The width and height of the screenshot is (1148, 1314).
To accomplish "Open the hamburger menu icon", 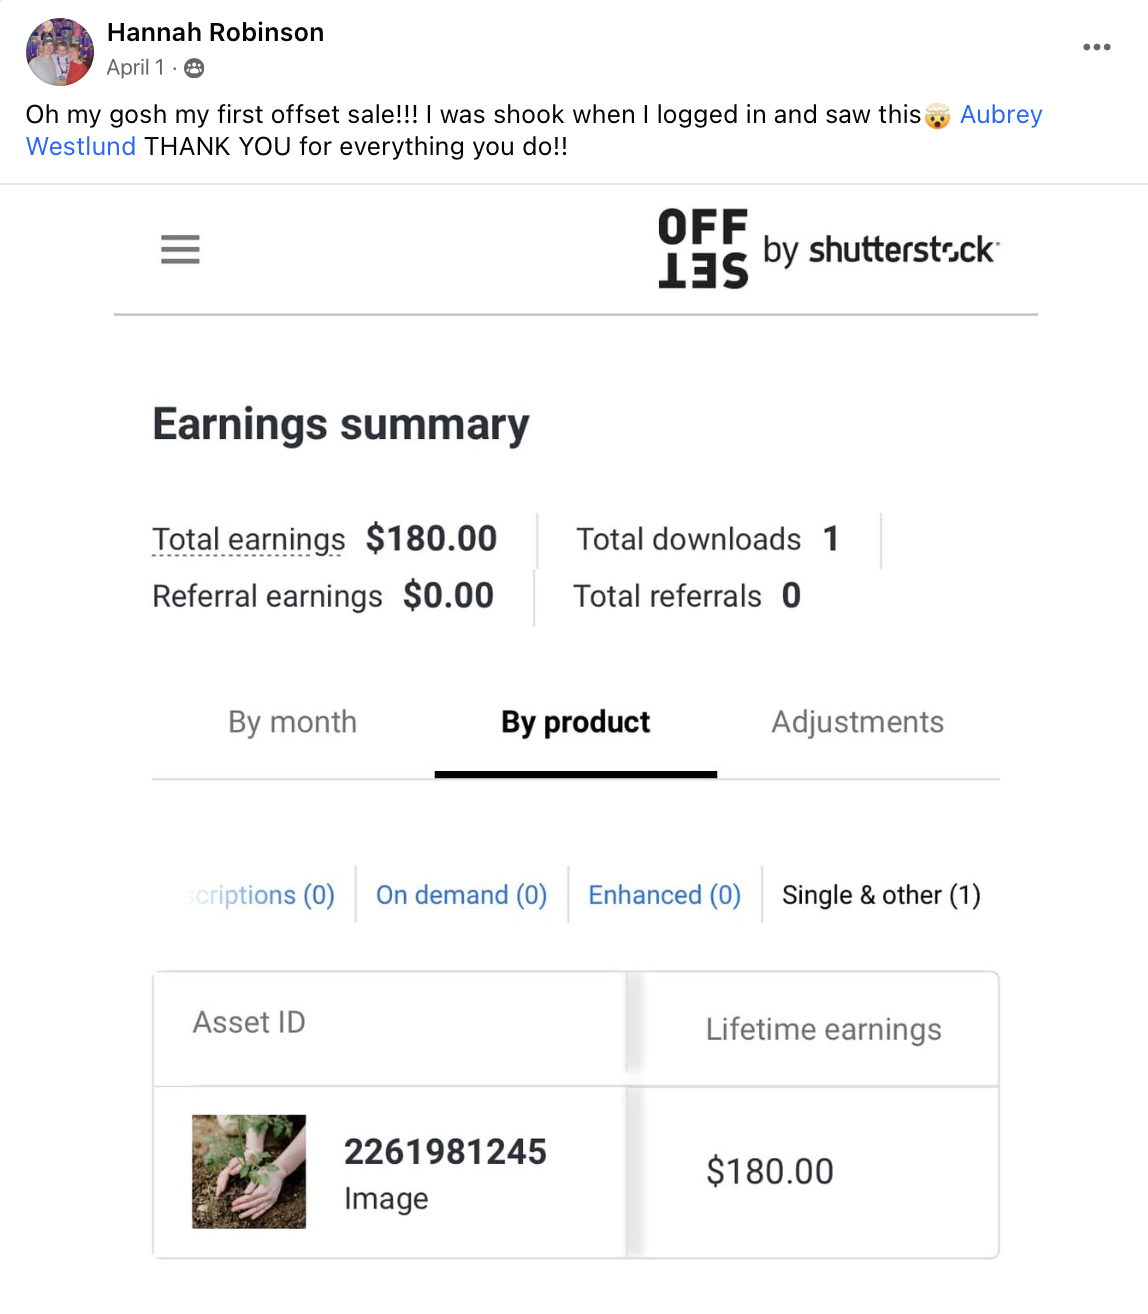I will 180,249.
